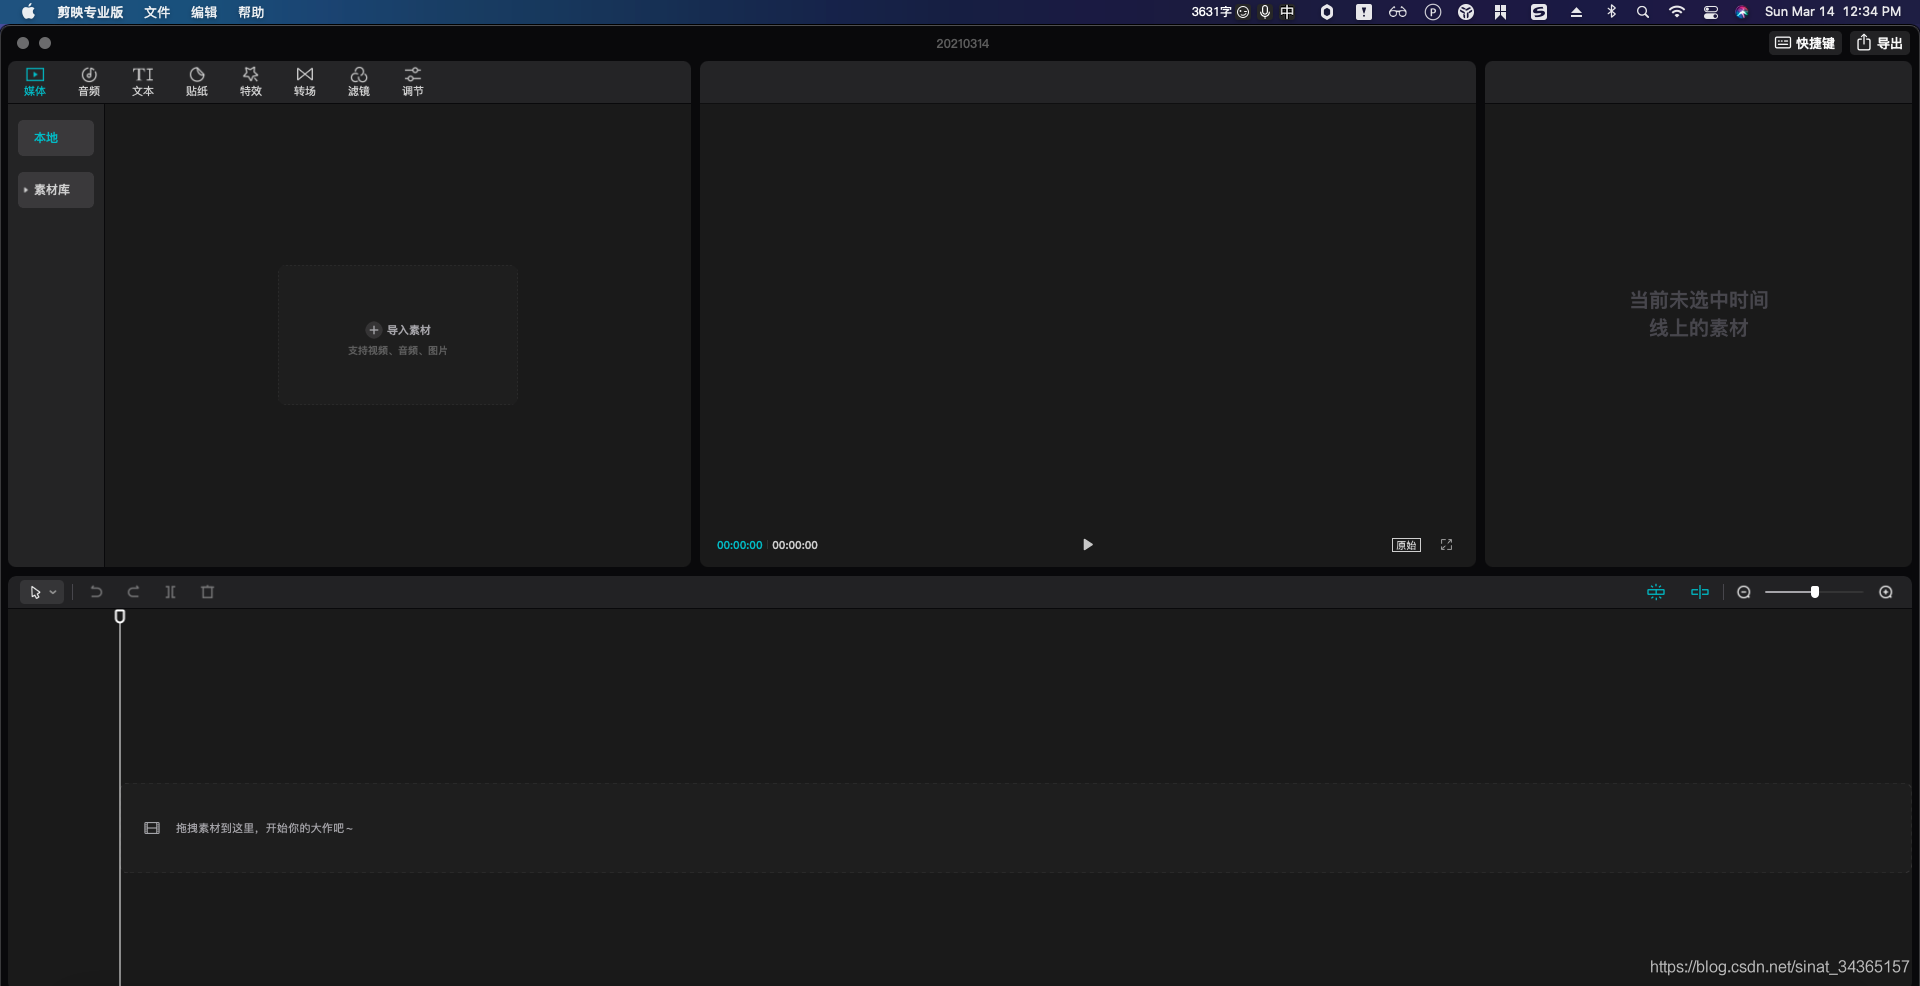Open the 文件 menu
This screenshot has height=986, width=1920.
pyautogui.click(x=157, y=12)
